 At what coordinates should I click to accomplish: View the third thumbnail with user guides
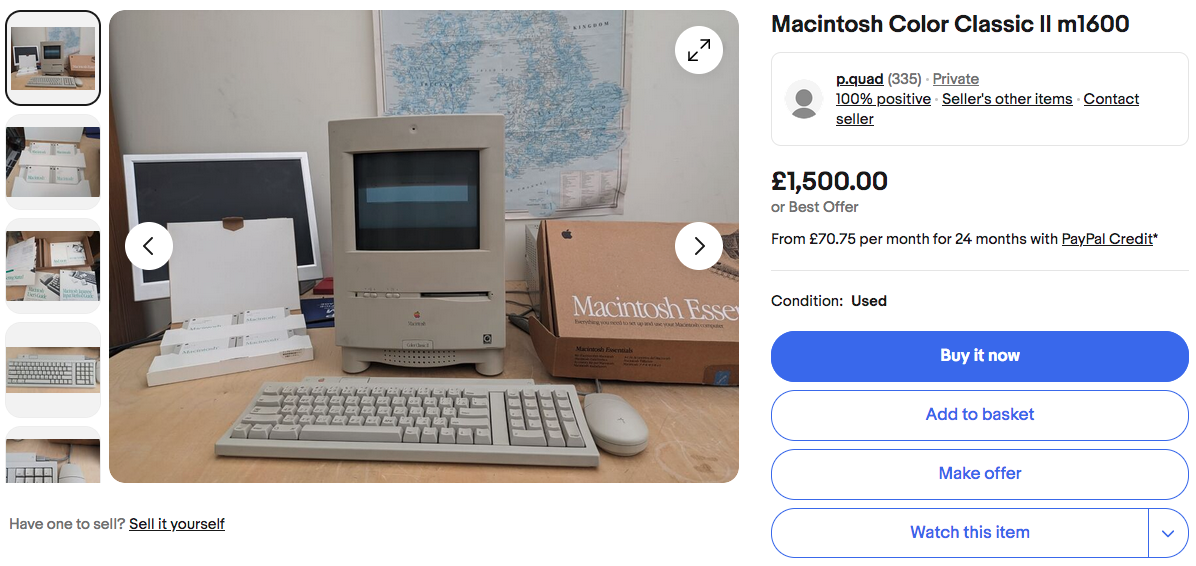click(x=53, y=265)
